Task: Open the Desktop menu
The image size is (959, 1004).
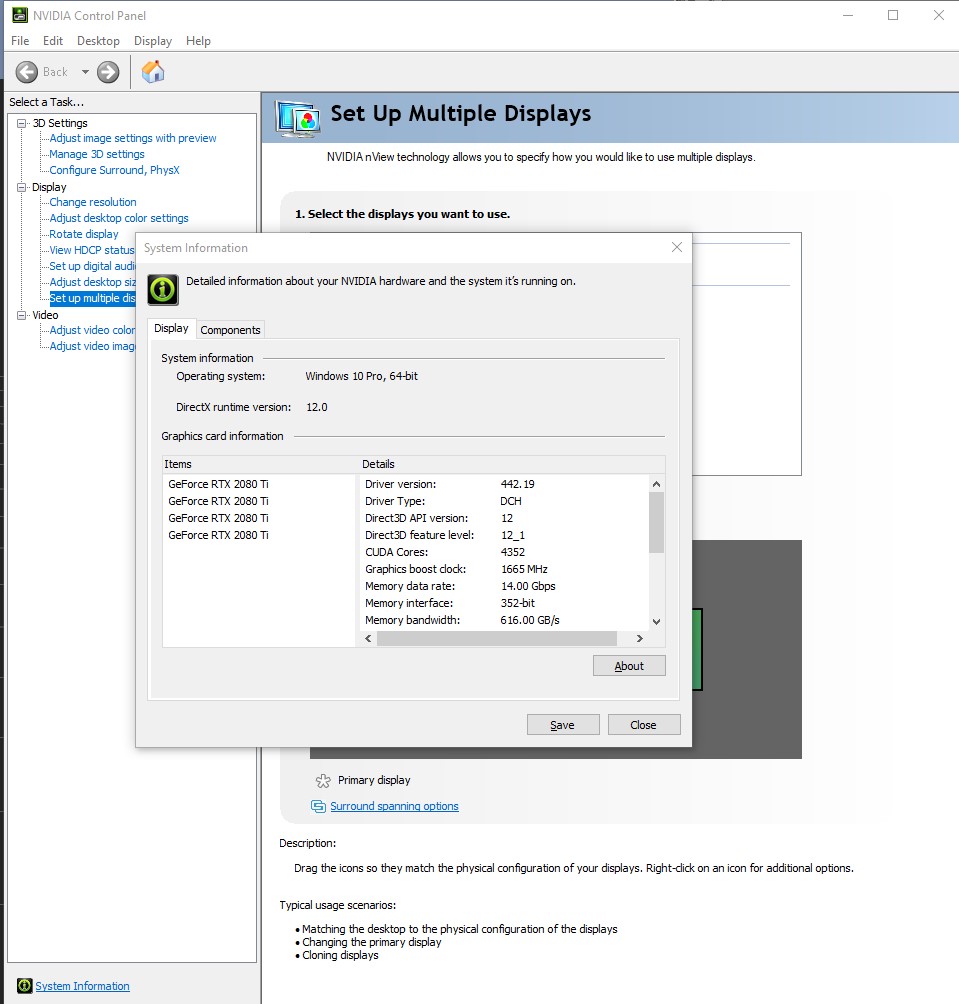Action: coord(98,40)
